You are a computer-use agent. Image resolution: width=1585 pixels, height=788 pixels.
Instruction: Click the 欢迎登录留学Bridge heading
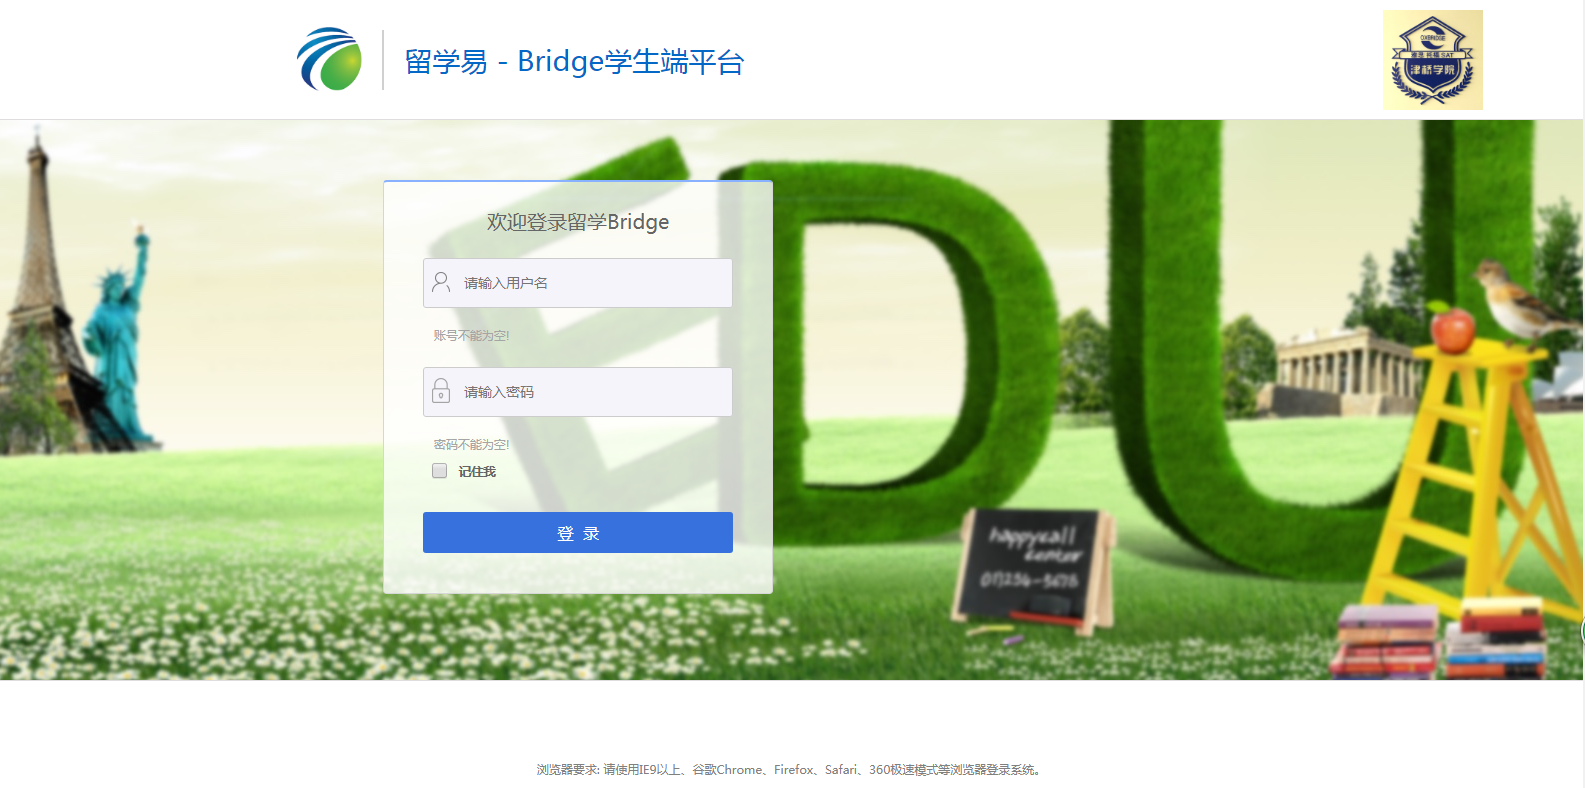[578, 222]
